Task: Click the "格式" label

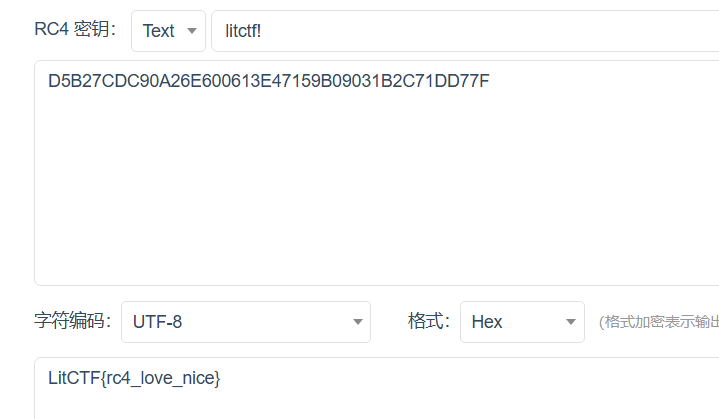Action: click(430, 321)
